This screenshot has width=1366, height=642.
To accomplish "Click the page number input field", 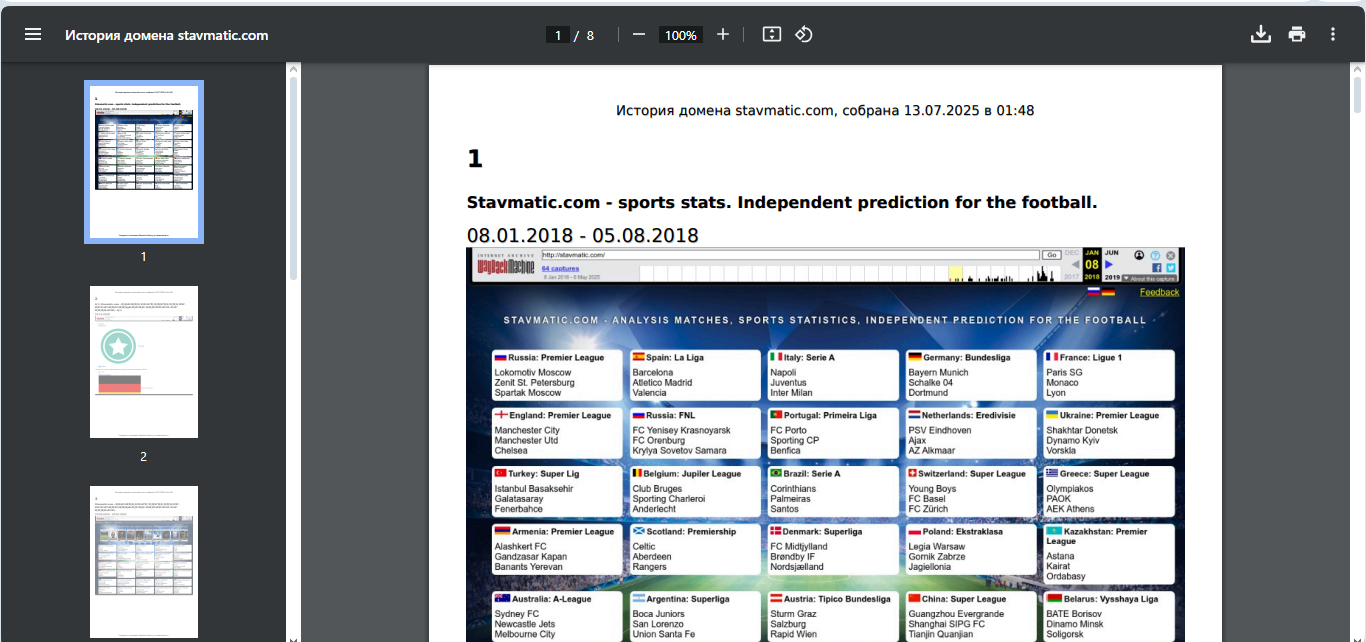I will click(x=558, y=35).
